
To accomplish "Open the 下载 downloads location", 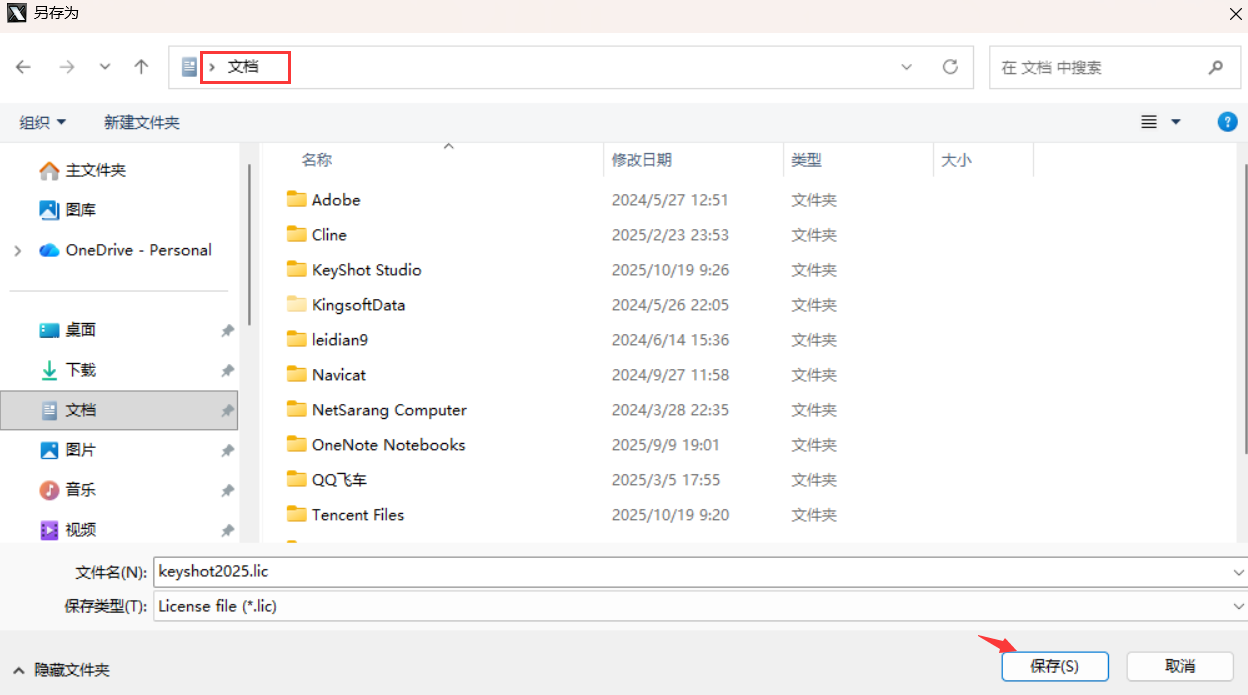I will [80, 370].
